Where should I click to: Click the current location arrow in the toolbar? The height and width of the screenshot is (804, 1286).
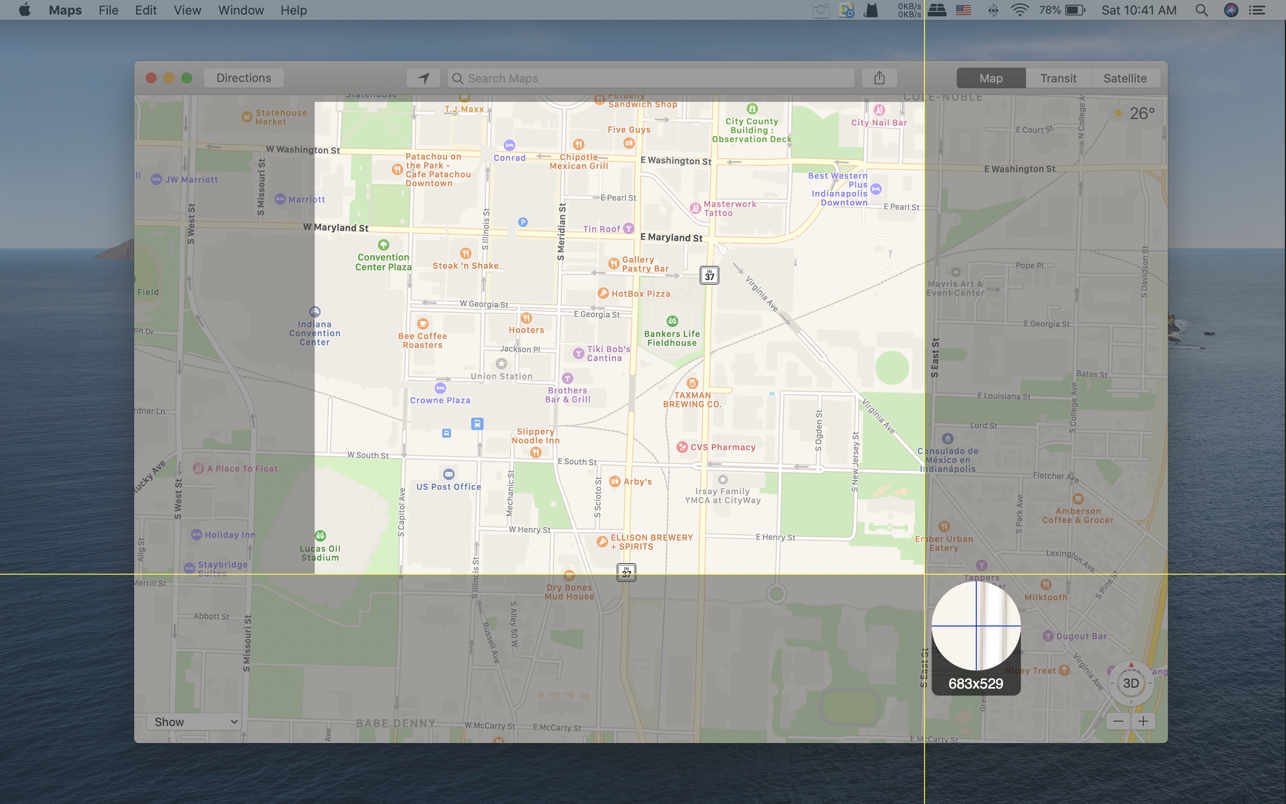[423, 77]
